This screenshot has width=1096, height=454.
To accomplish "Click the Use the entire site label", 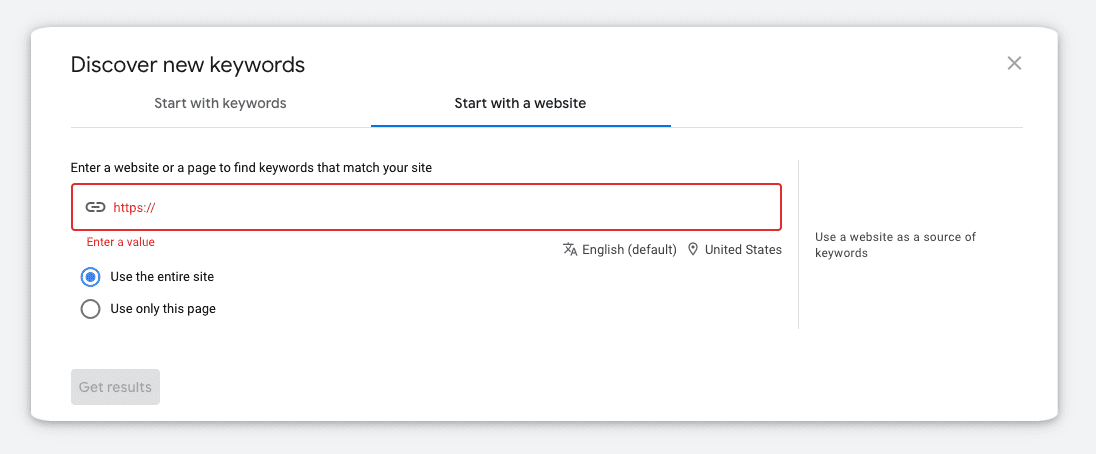I will tap(162, 277).
